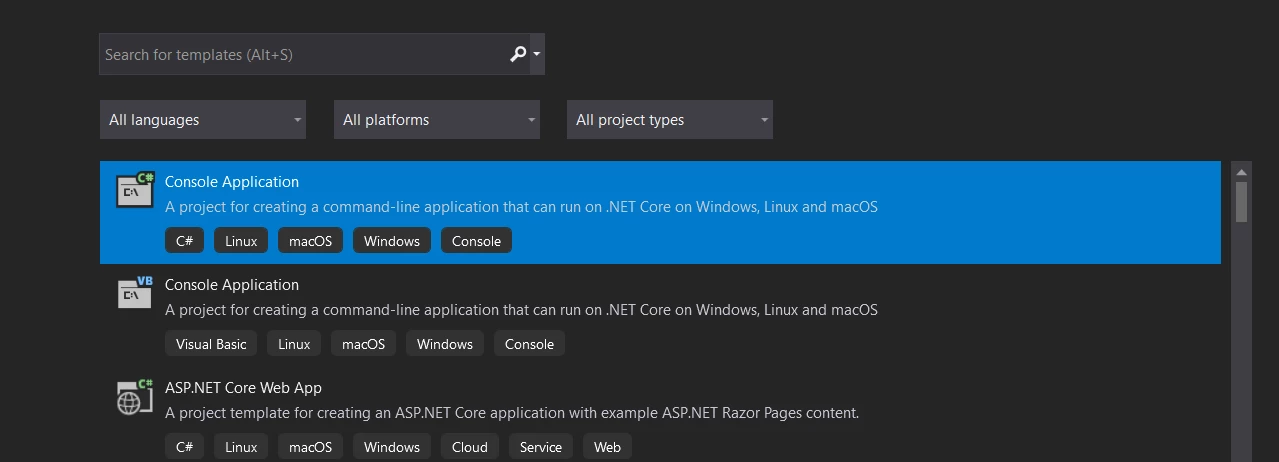The width and height of the screenshot is (1279, 462).
Task: Expand the All languages dropdown
Action: coord(203,120)
